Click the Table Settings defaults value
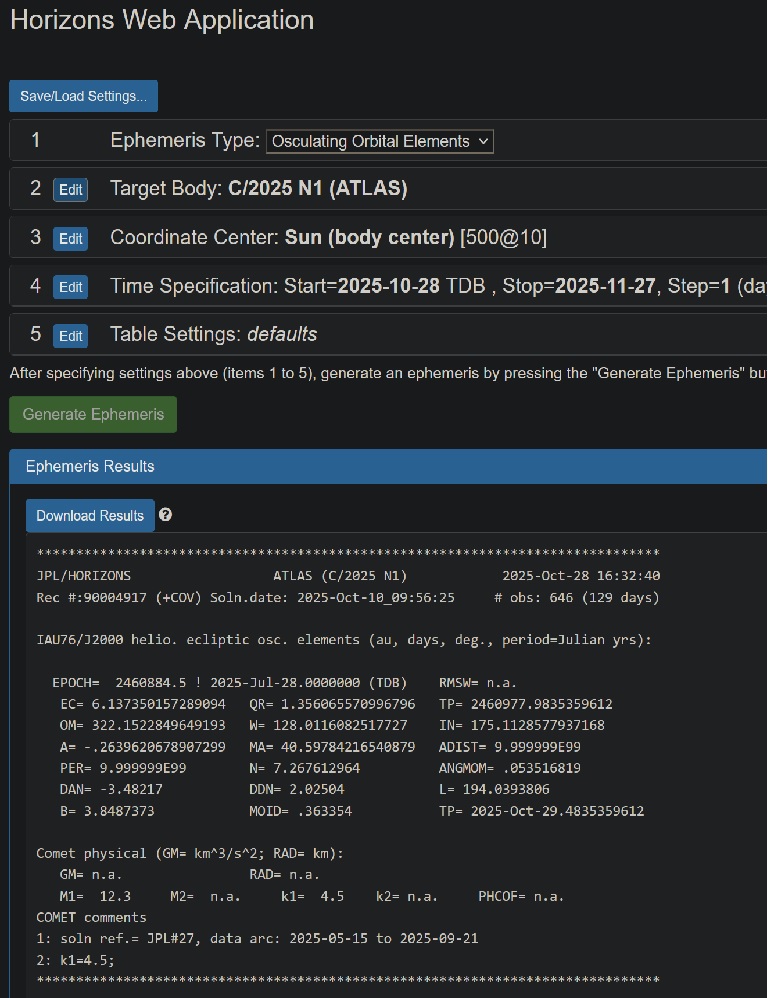This screenshot has height=998, width=768. [282, 334]
